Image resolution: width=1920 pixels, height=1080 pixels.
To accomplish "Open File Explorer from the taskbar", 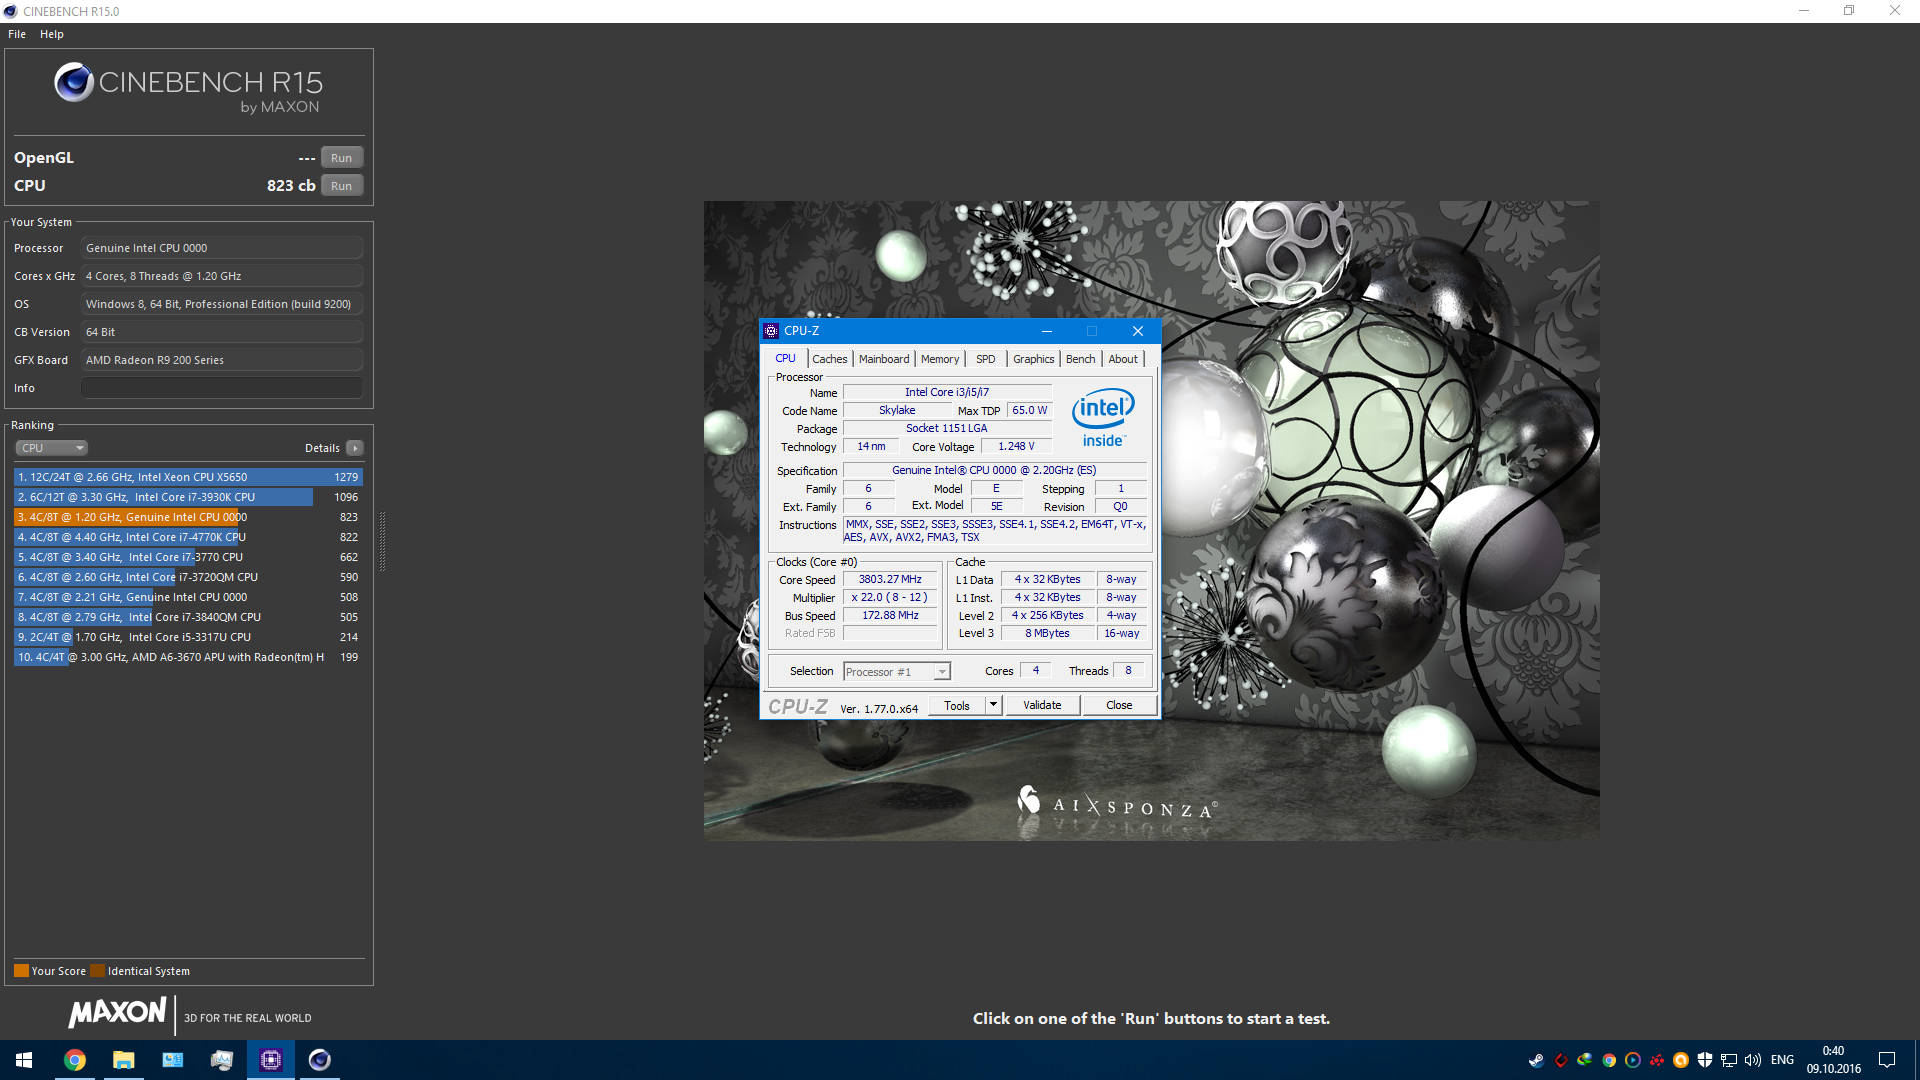I will [124, 1060].
